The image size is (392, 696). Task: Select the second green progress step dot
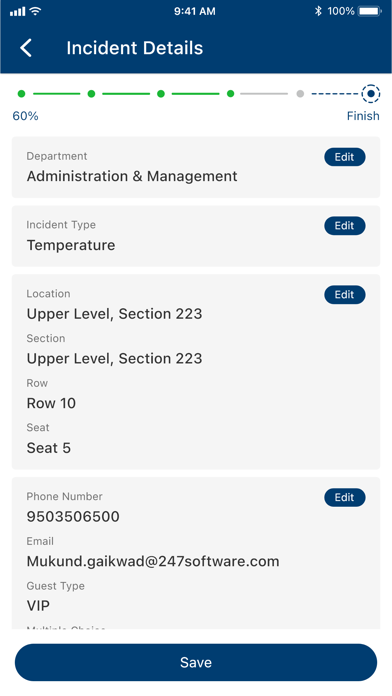tap(91, 94)
